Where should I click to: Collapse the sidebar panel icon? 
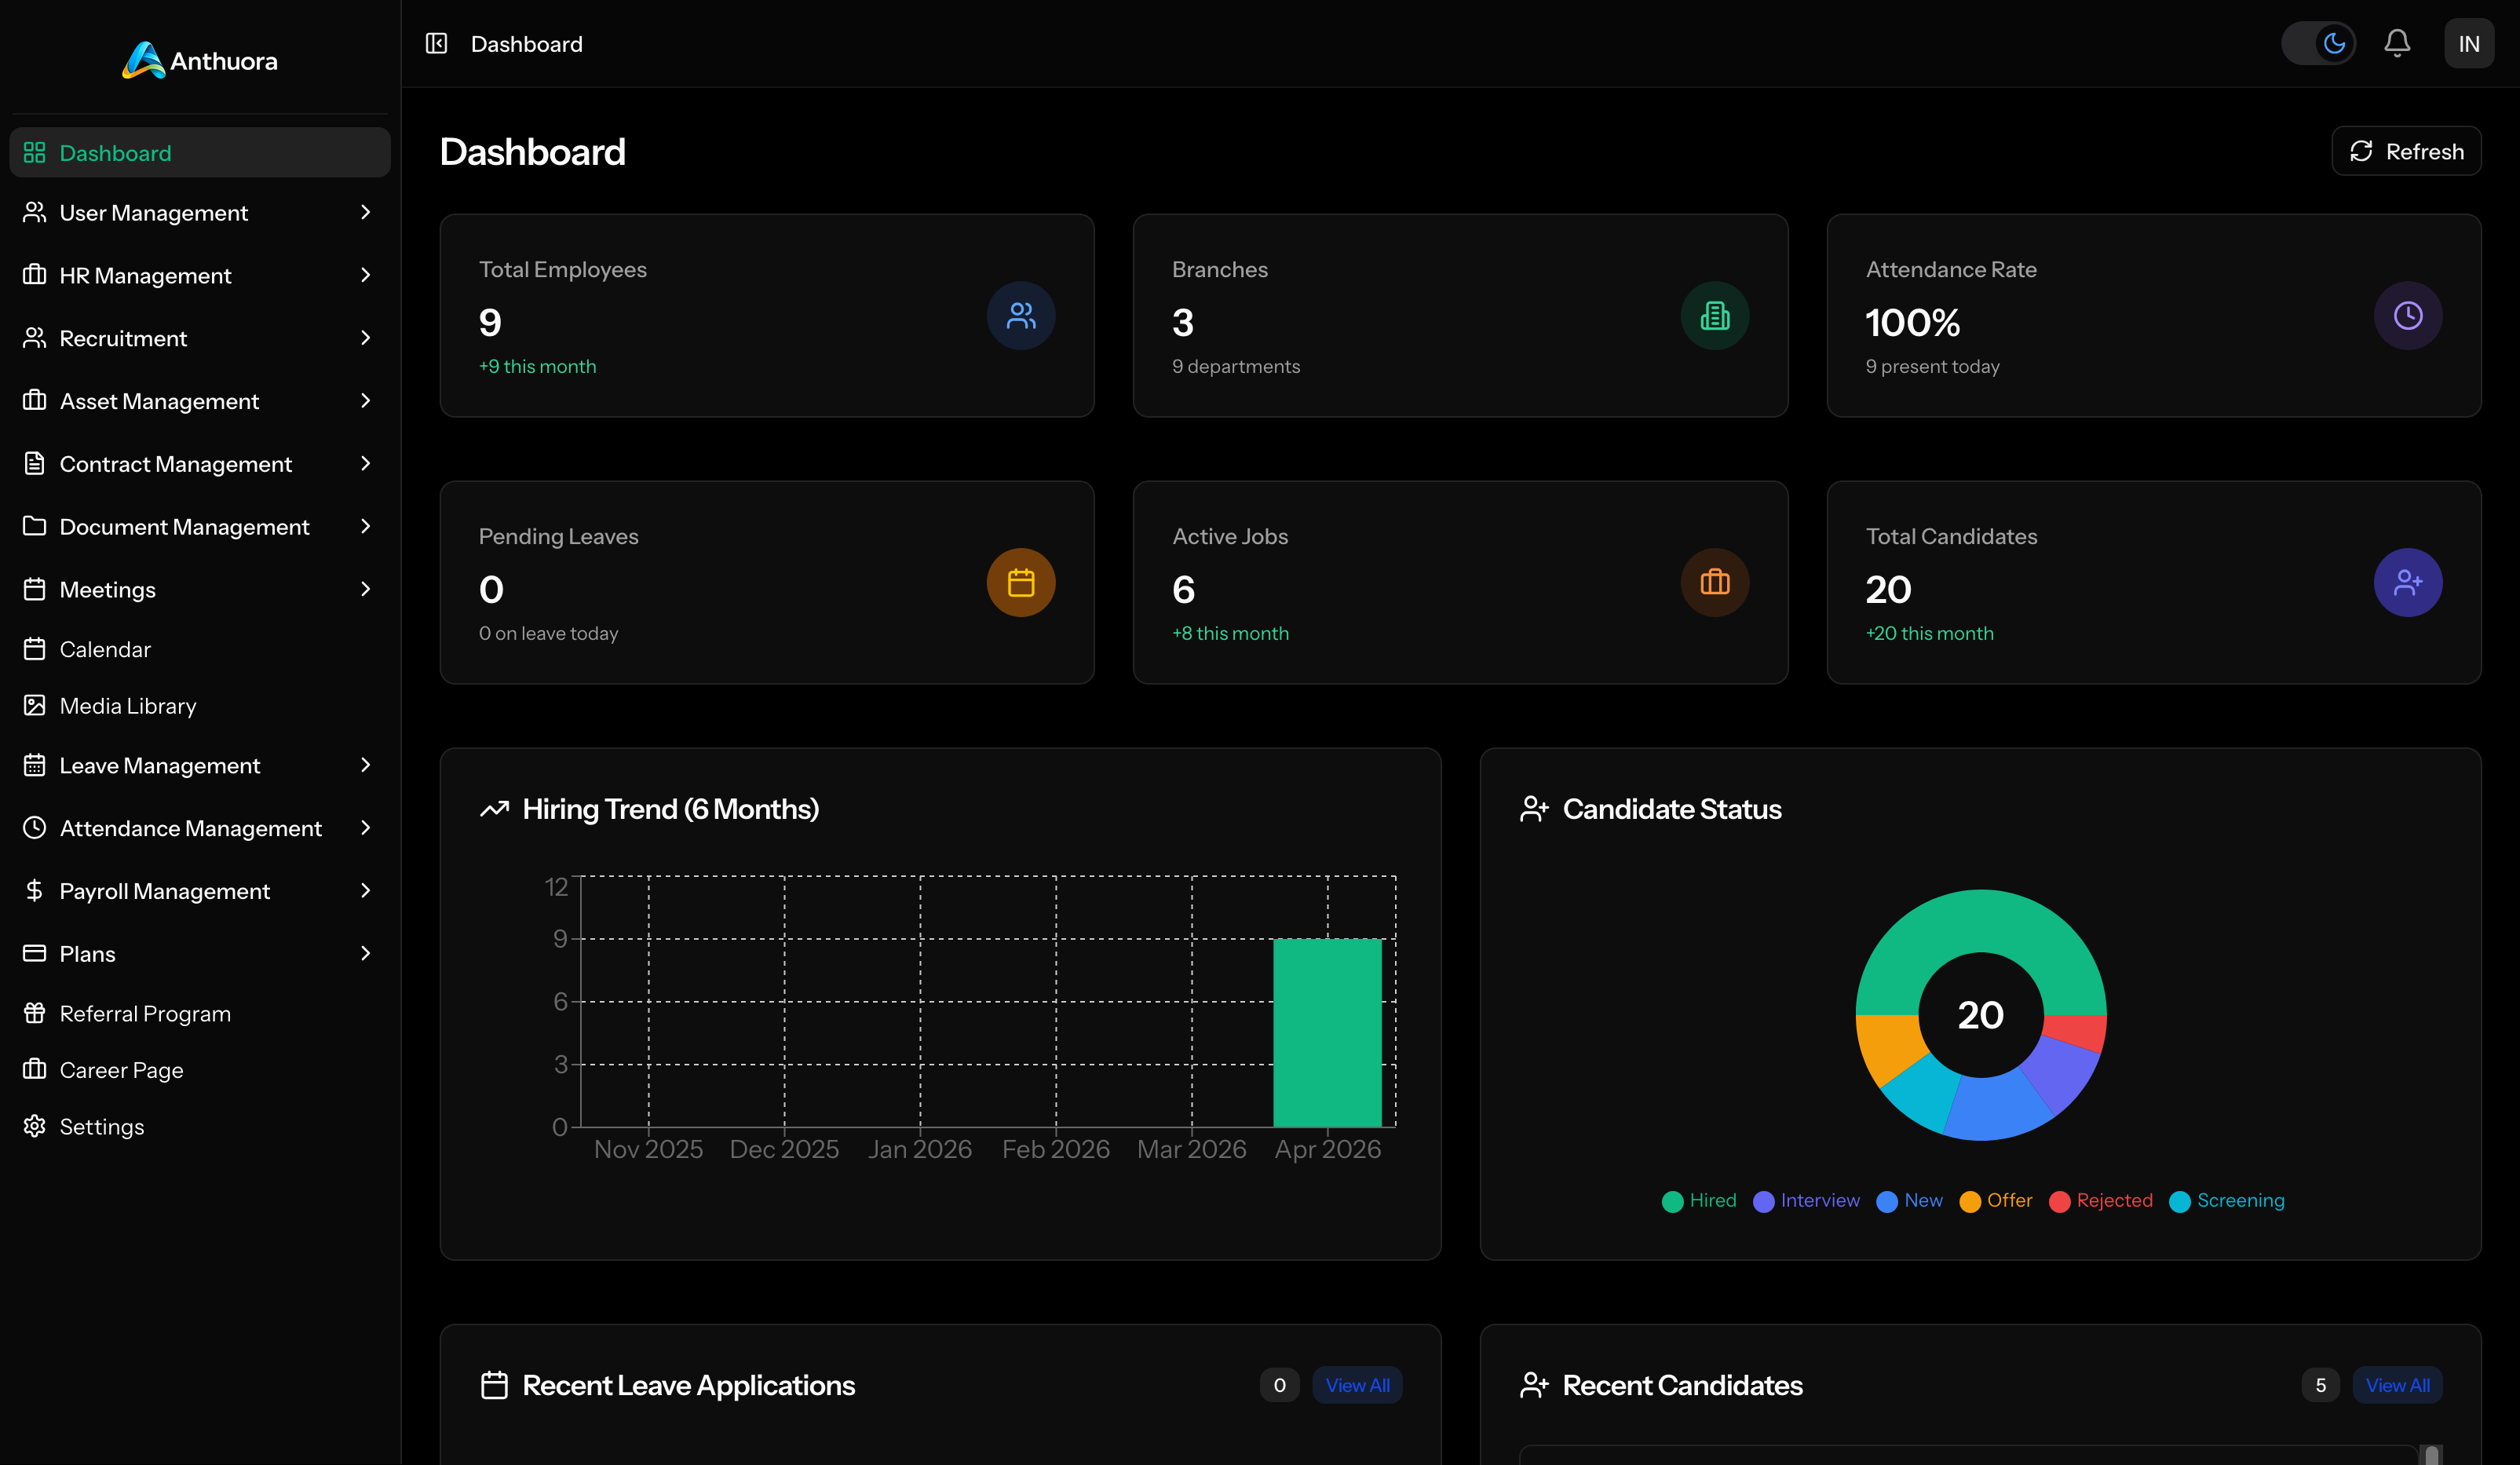point(436,43)
